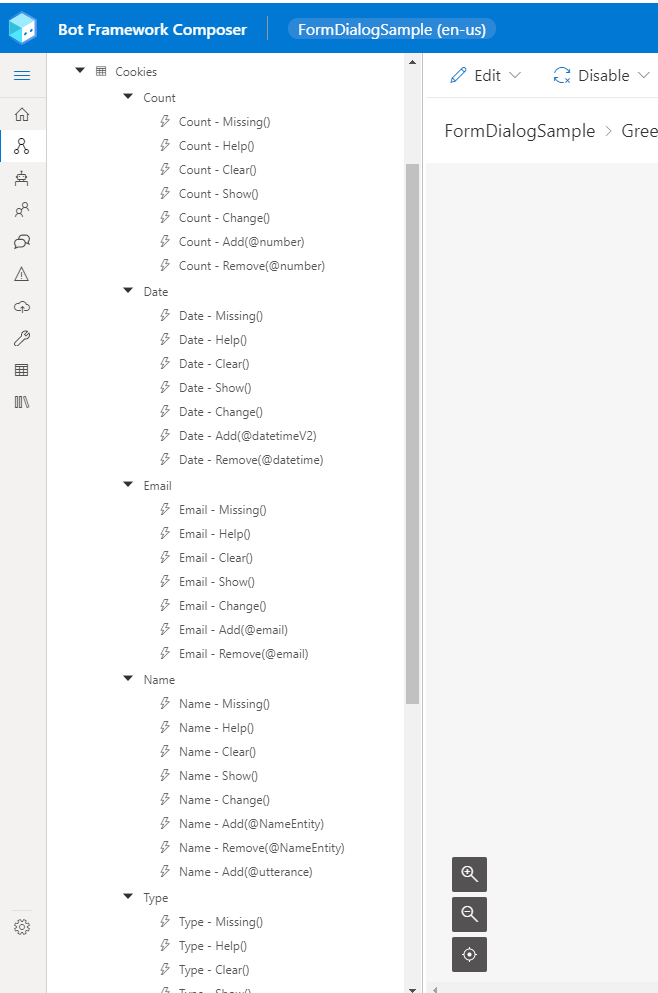Select FormDialogSample (en-us) project pill
658x993 pixels.
[391, 30]
